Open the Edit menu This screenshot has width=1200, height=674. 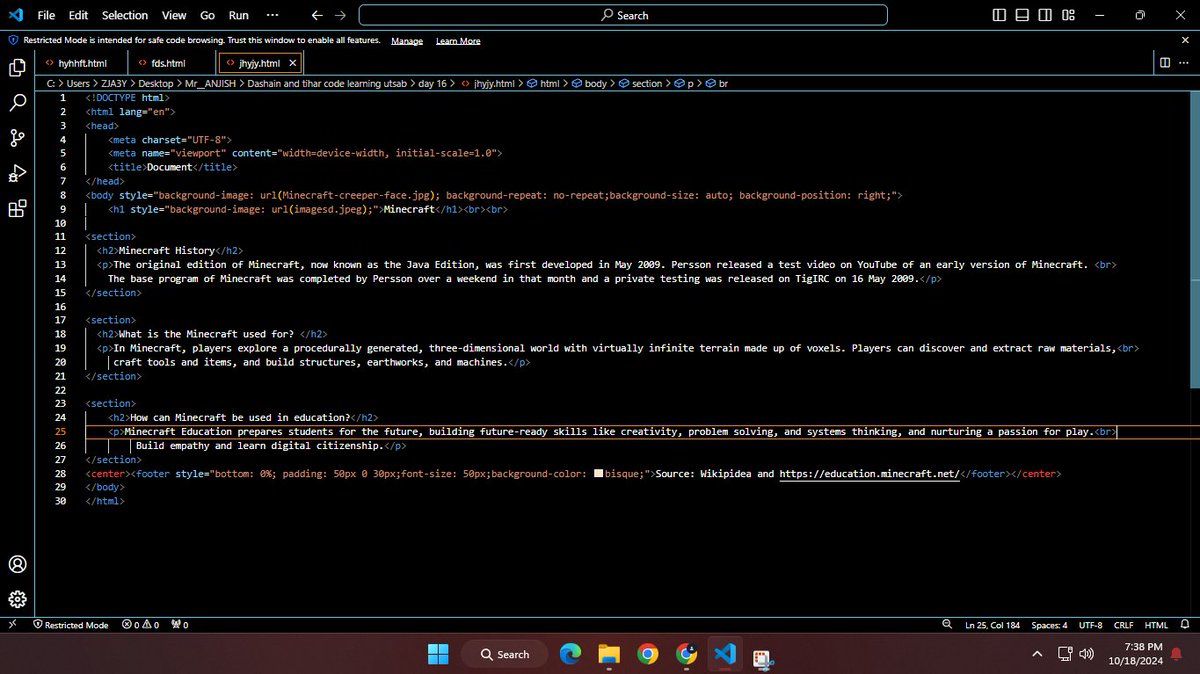[x=79, y=15]
